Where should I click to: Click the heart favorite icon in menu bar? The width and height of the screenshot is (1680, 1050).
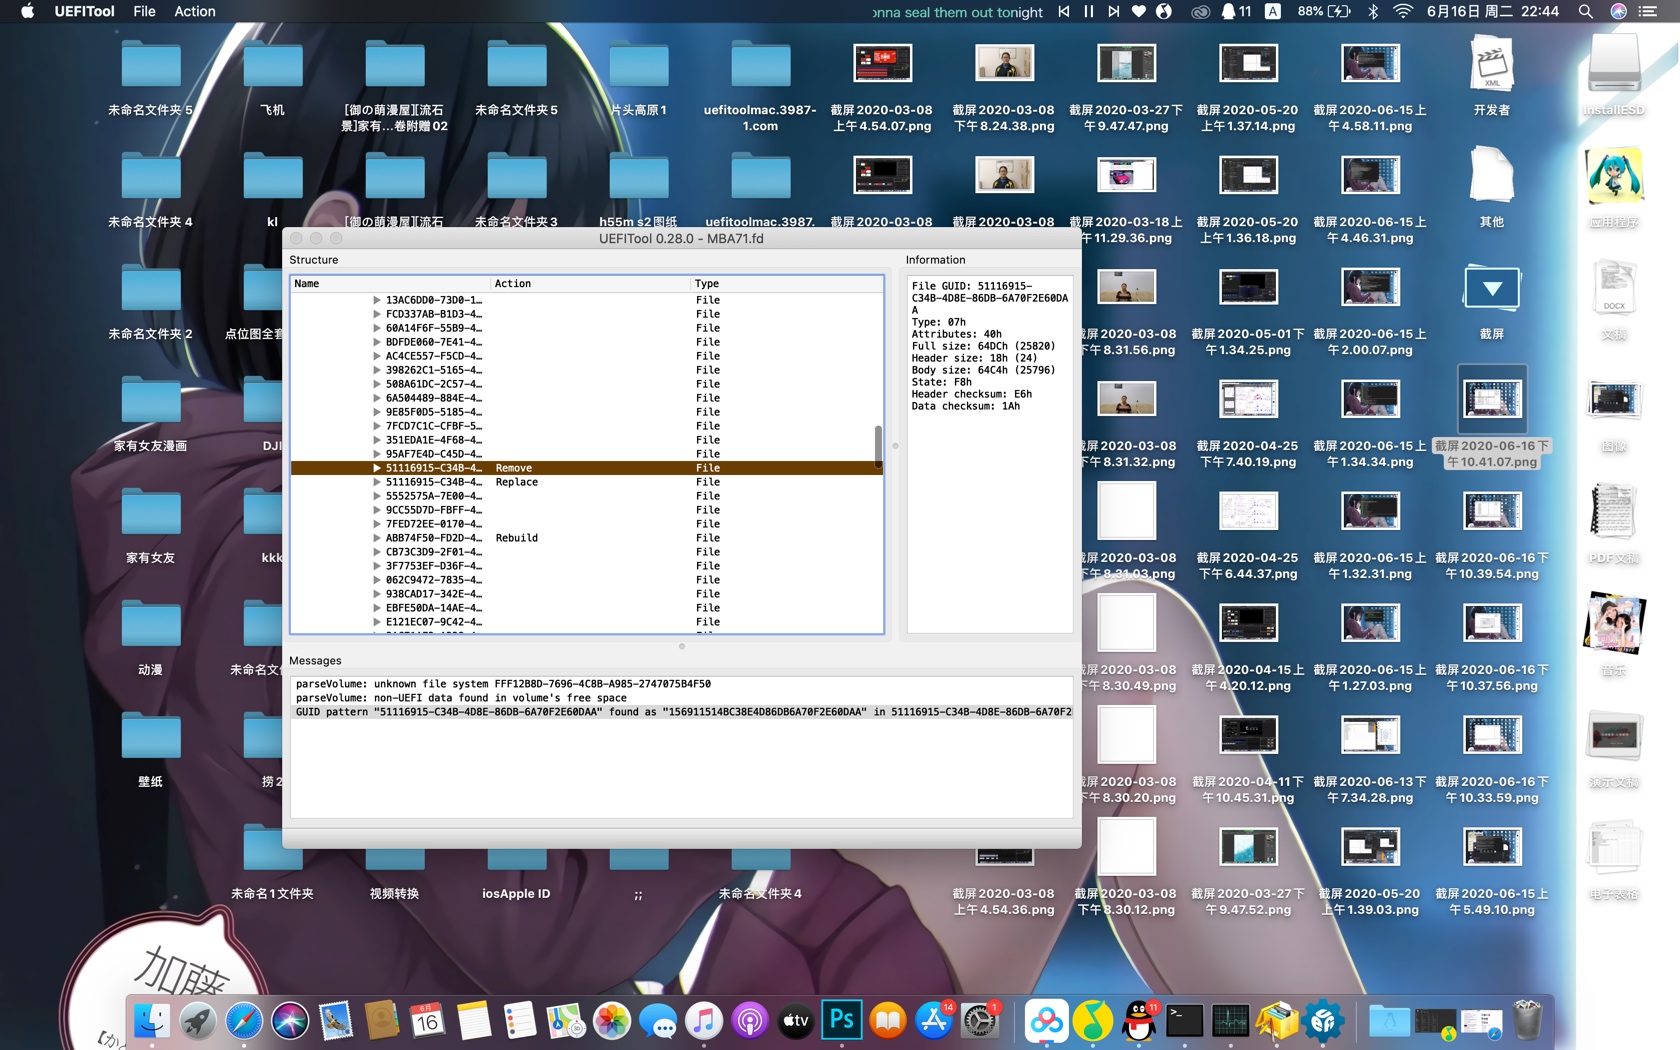[1139, 11]
